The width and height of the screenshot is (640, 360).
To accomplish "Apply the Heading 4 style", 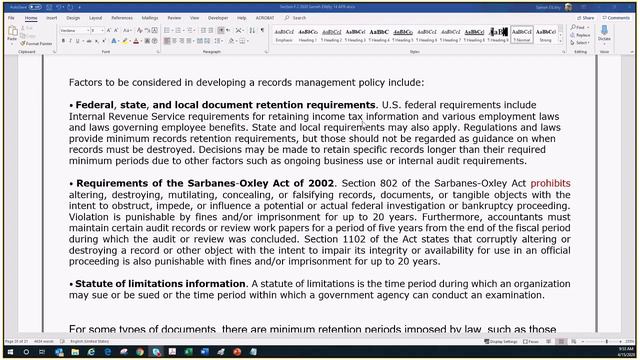I will (379, 35).
